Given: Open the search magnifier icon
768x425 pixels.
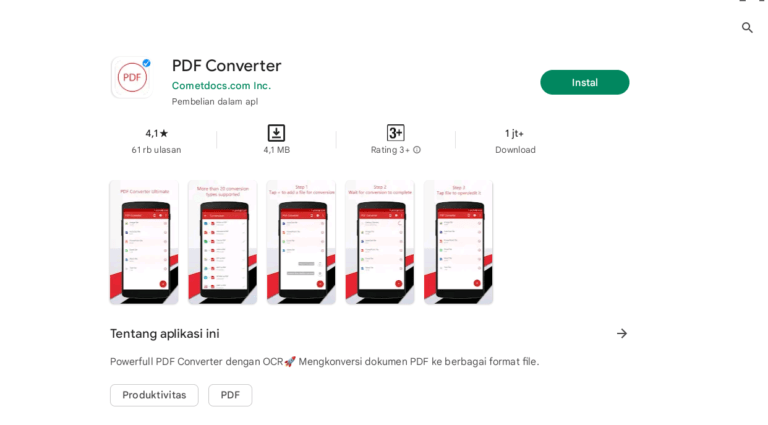Looking at the screenshot, I should click(746, 28).
